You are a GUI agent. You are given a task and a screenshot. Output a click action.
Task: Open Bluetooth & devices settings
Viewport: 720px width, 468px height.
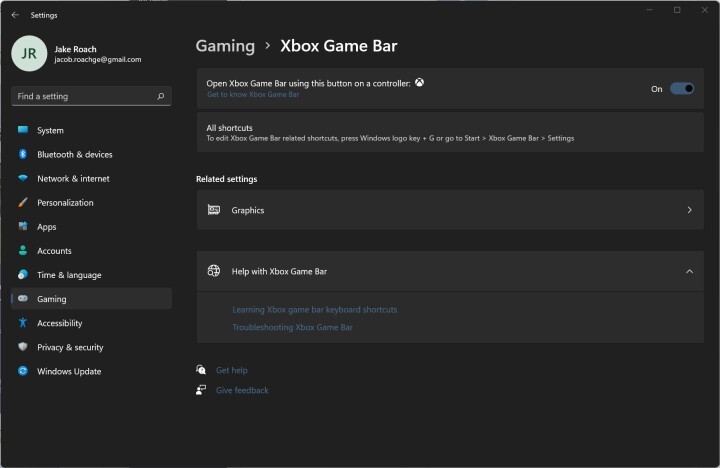[x=91, y=154]
